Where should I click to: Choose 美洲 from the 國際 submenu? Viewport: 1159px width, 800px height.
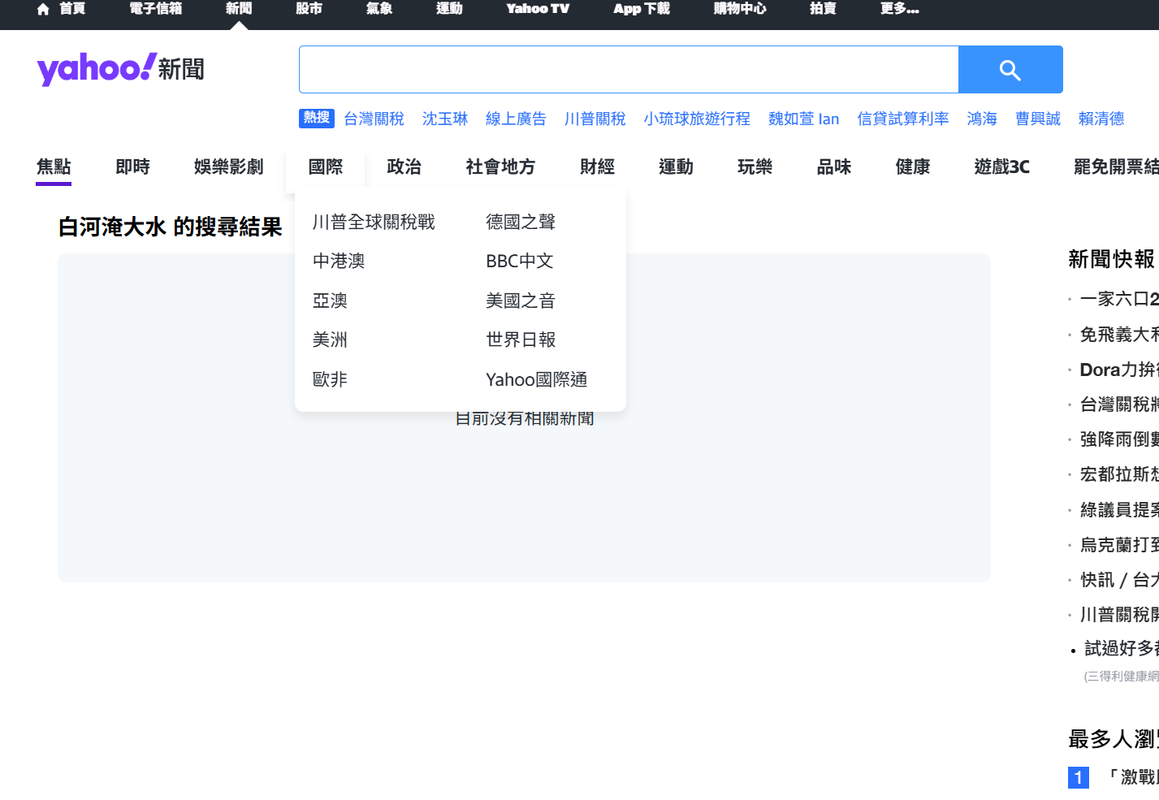[x=330, y=340]
